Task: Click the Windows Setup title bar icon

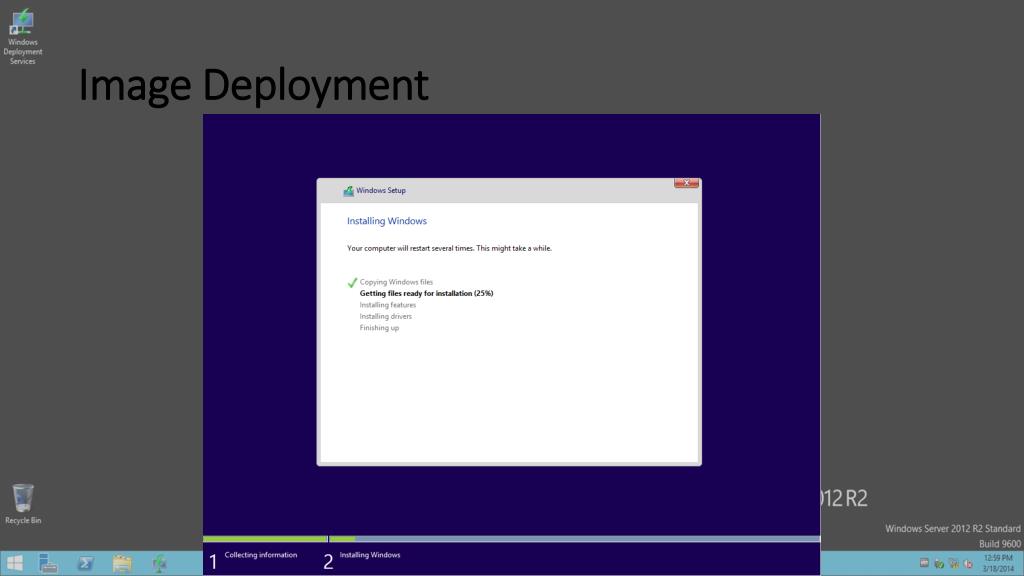Action: tap(349, 191)
